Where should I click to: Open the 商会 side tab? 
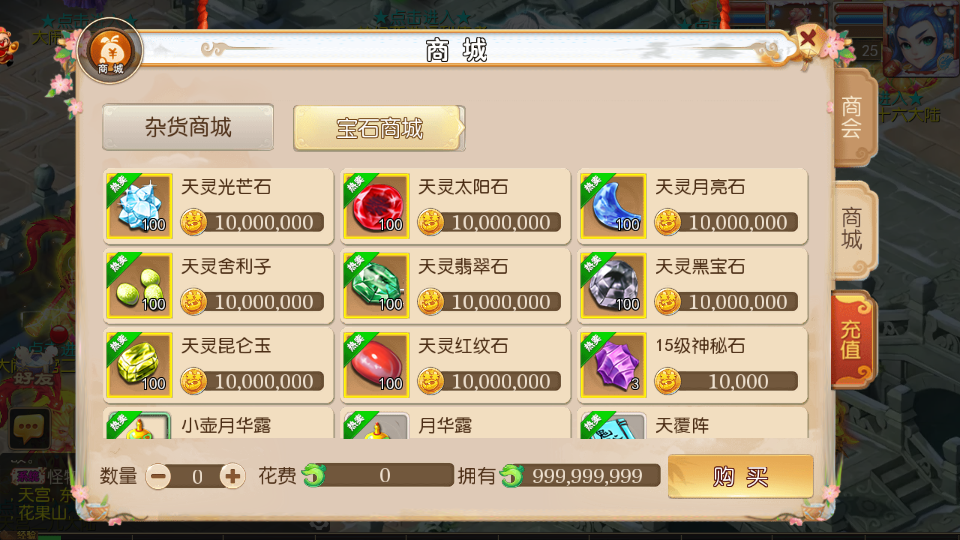tap(853, 117)
